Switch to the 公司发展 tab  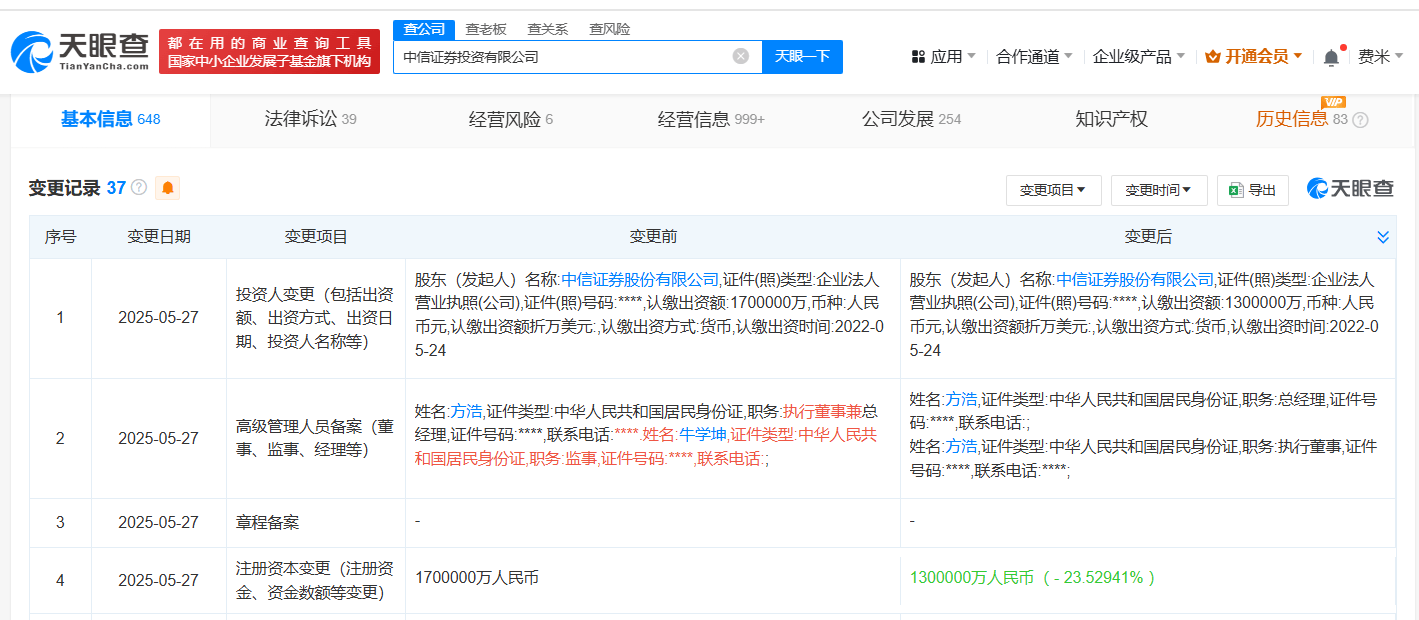[911, 120]
